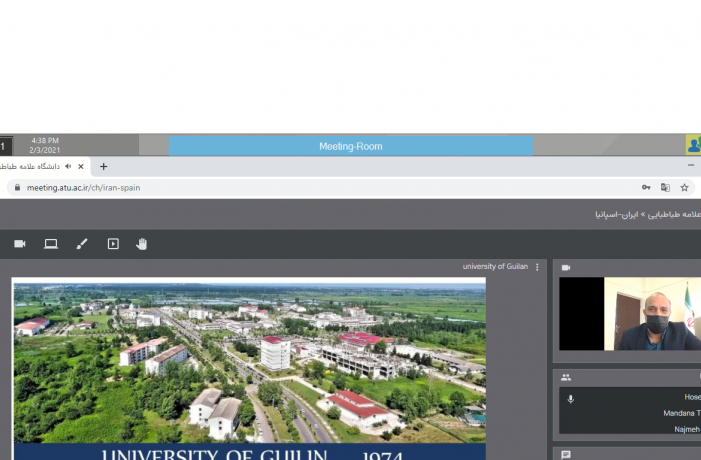Viewport: 701px width, 460px height.
Task: Select participant Mandana in the list
Action: point(682,413)
